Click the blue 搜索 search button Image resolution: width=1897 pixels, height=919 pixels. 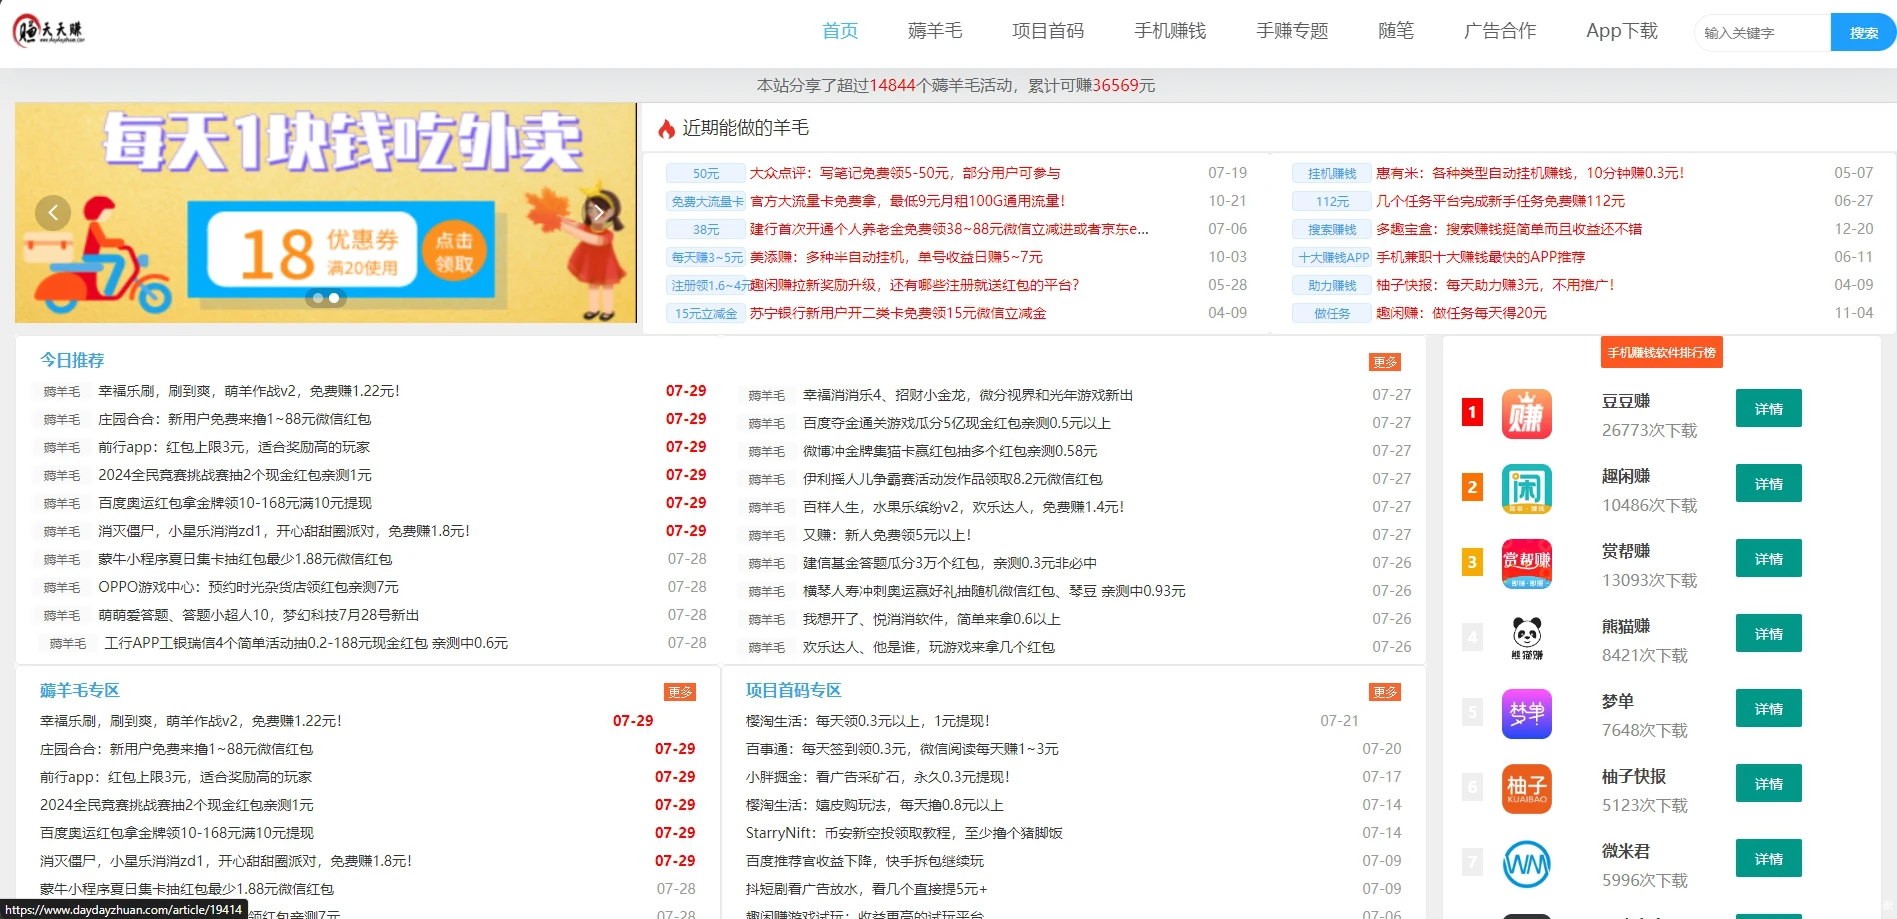(1862, 32)
